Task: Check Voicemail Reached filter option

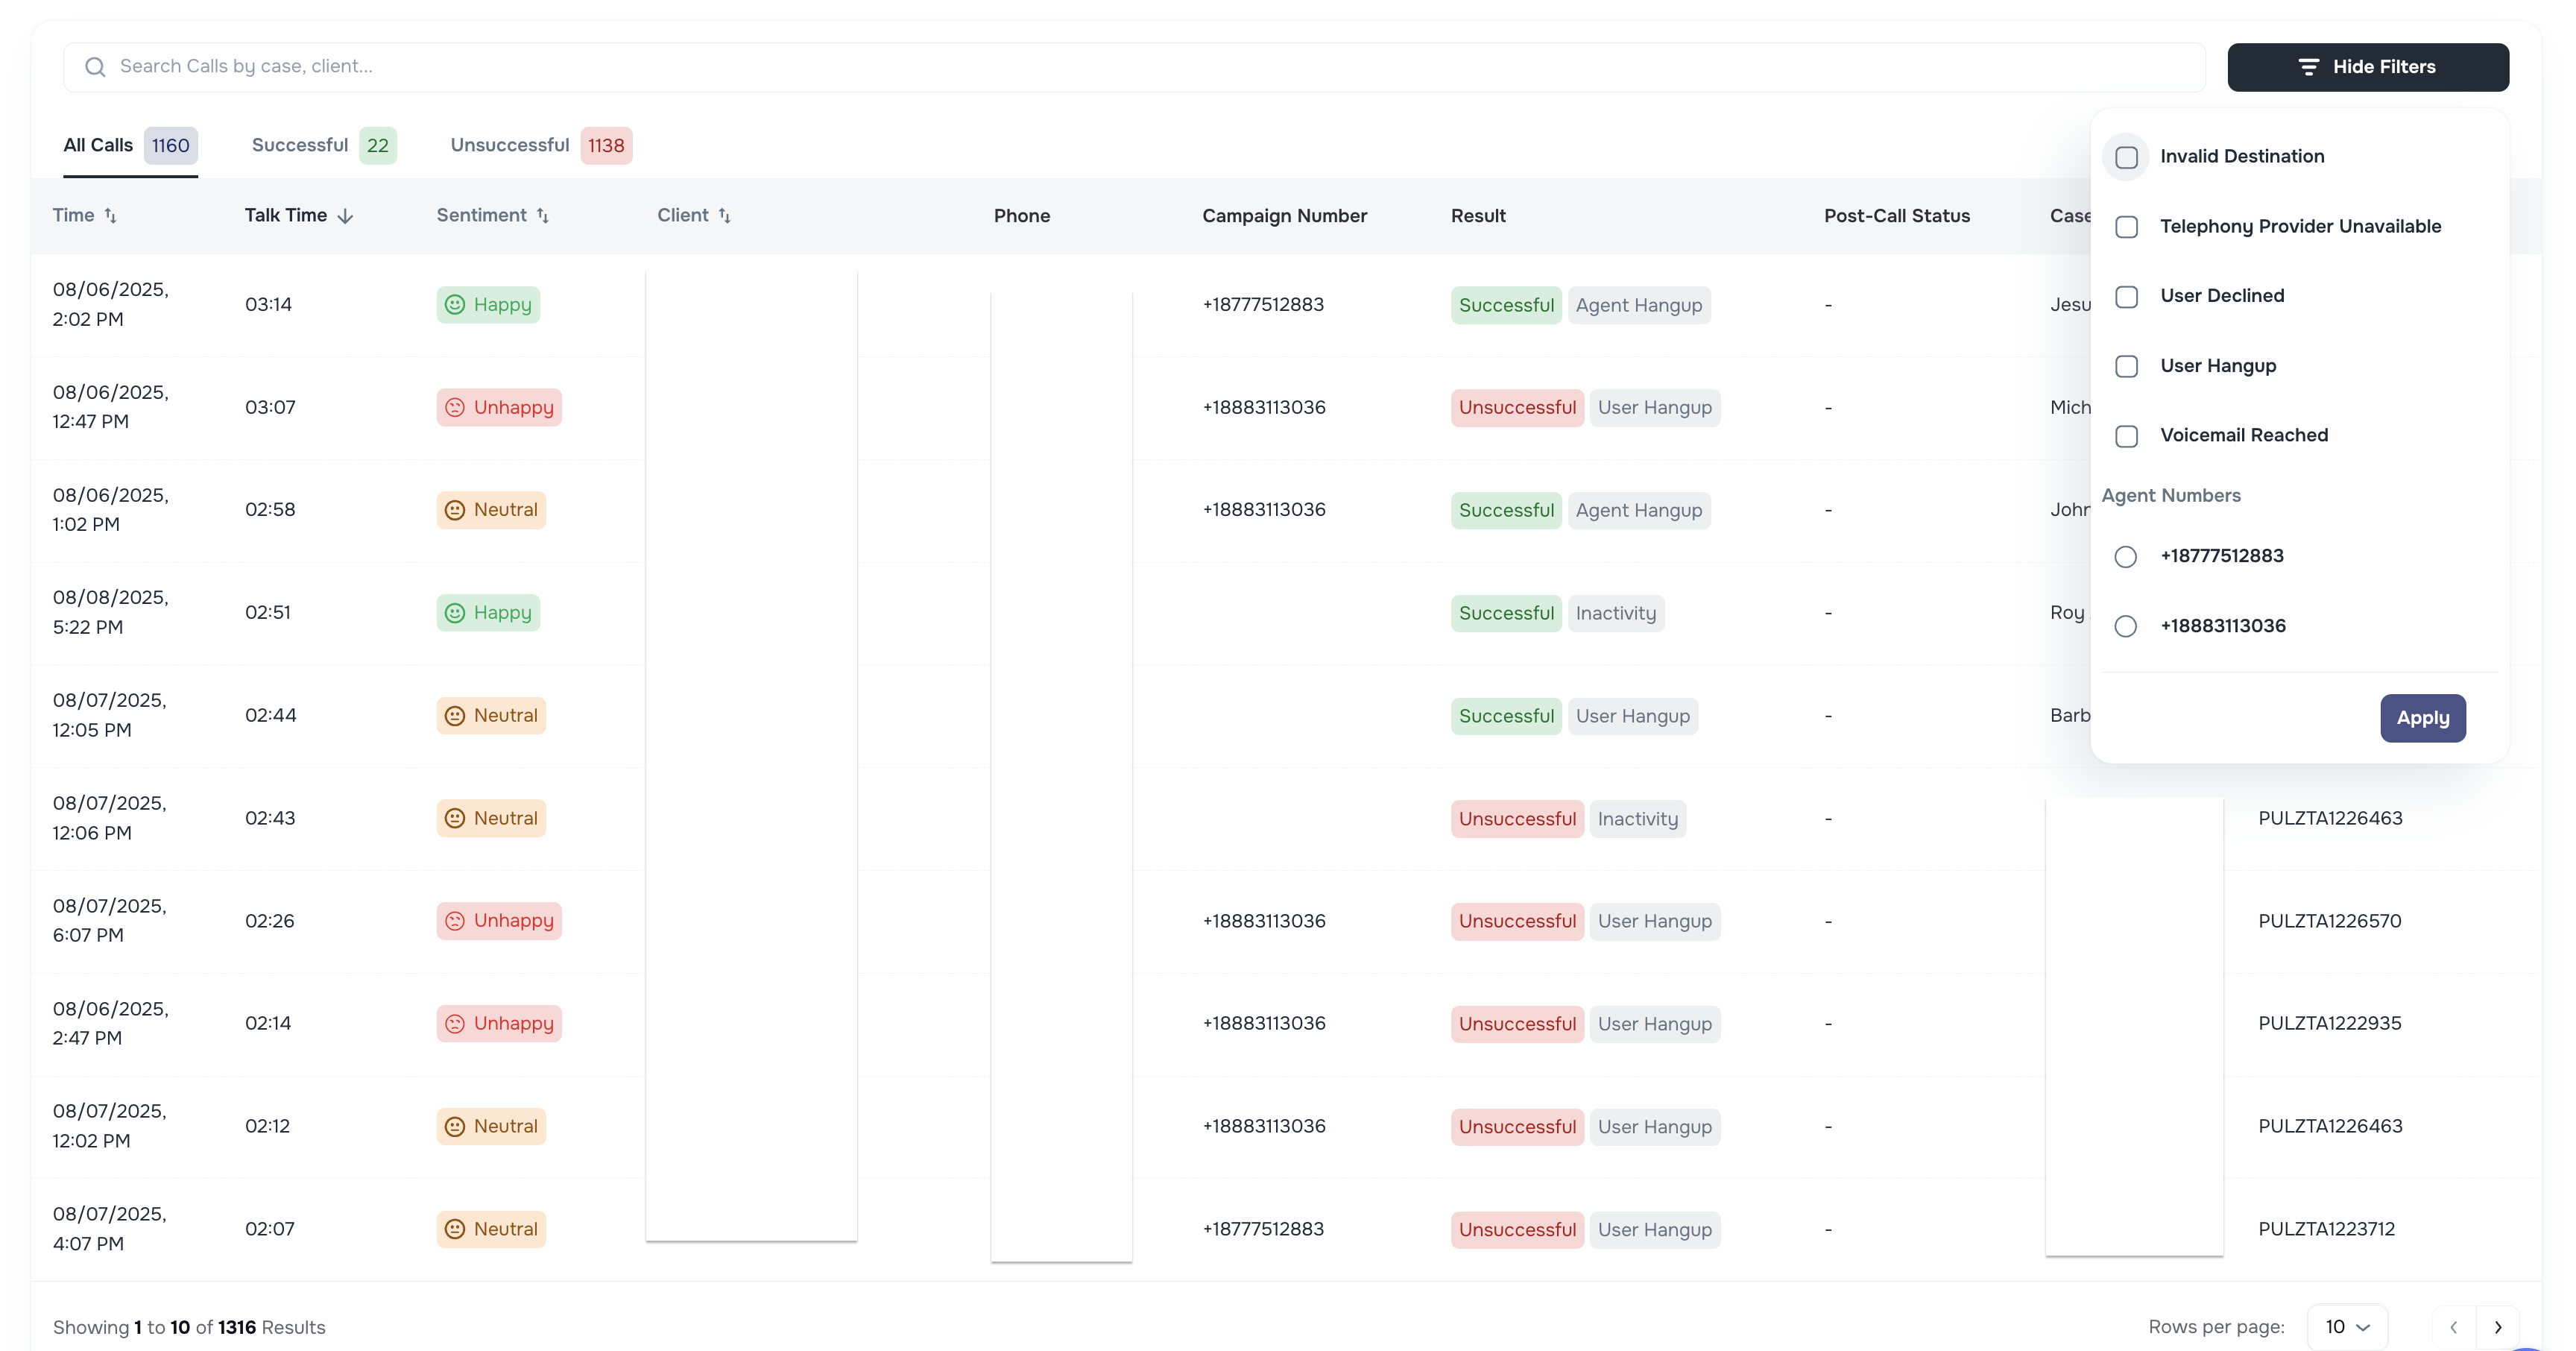Action: (2127, 436)
